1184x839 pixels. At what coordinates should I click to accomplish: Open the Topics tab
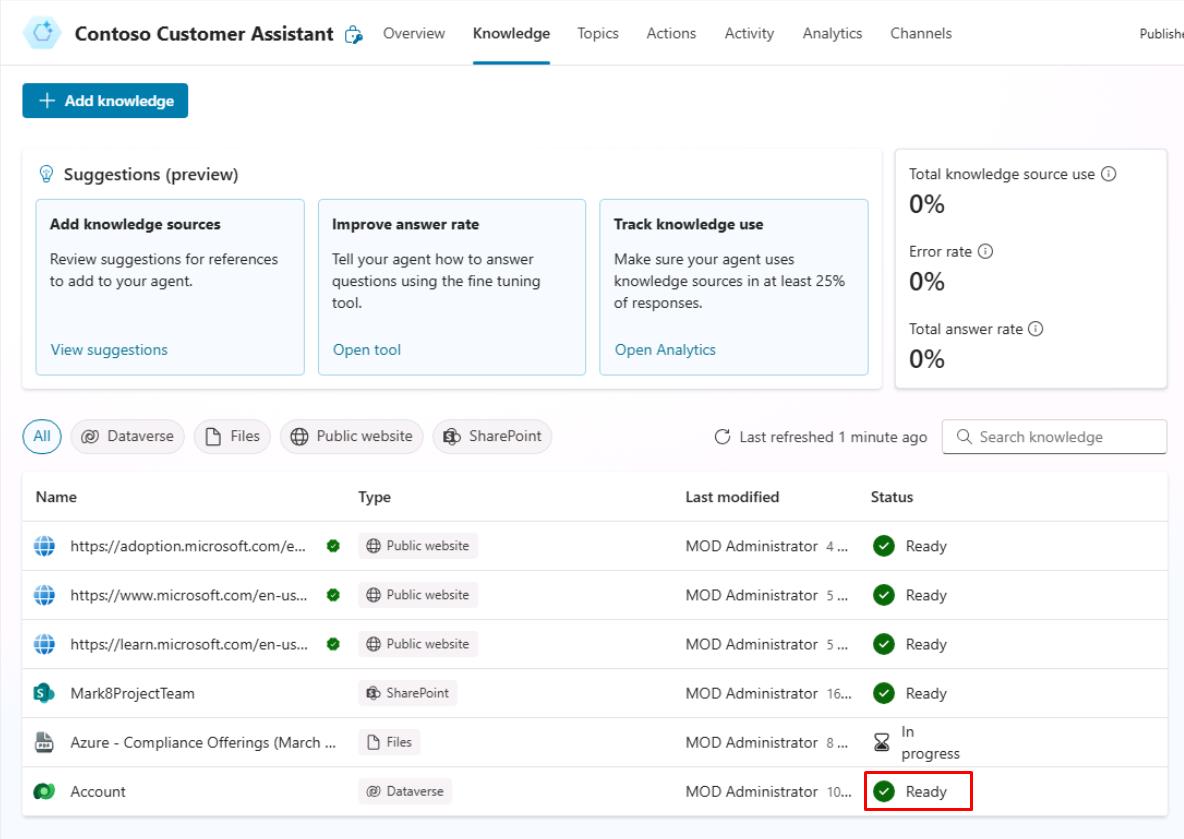click(597, 33)
